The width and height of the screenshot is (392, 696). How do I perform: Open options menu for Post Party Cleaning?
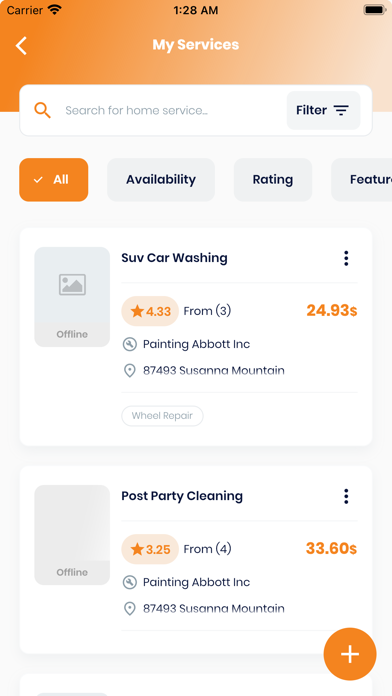pos(346,496)
